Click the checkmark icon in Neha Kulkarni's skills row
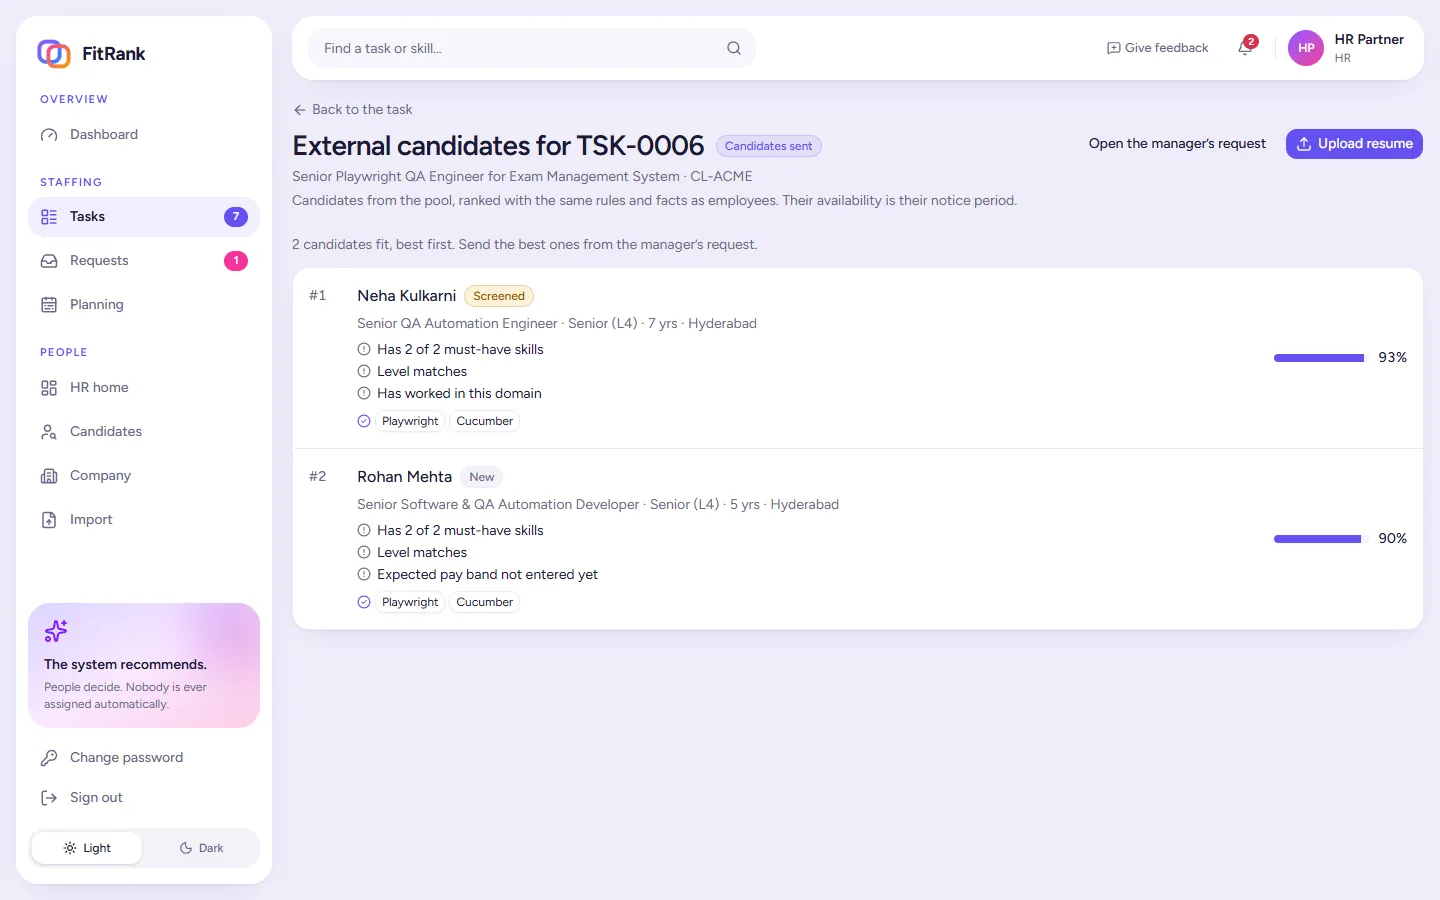 (364, 422)
